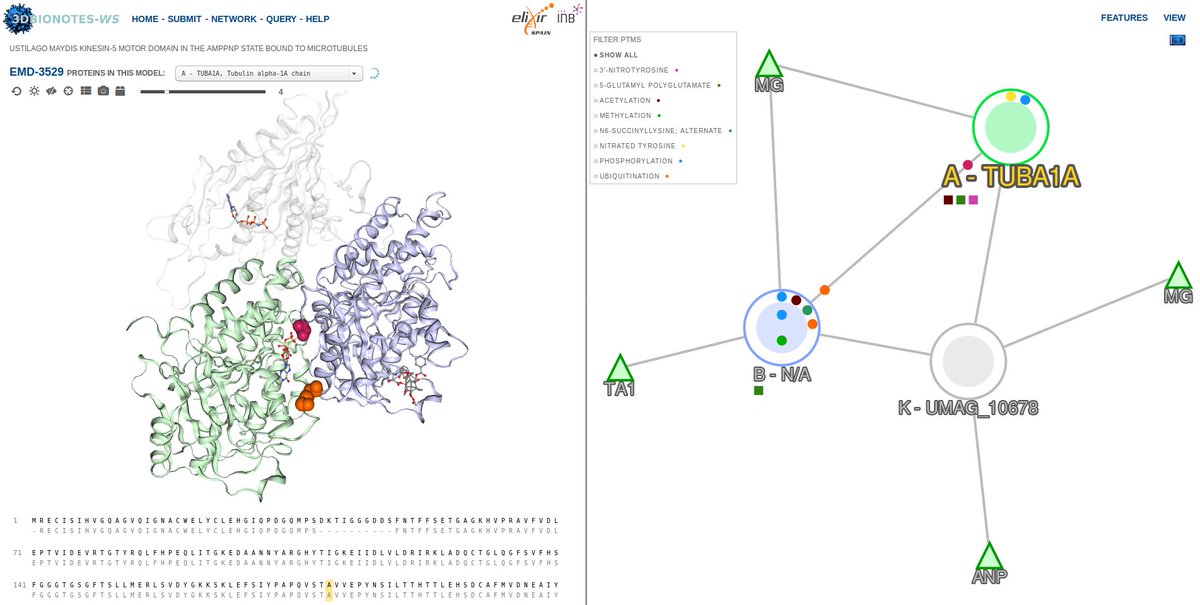
Task: Click the magenta spheres in the 3D structure
Action: coord(301,330)
